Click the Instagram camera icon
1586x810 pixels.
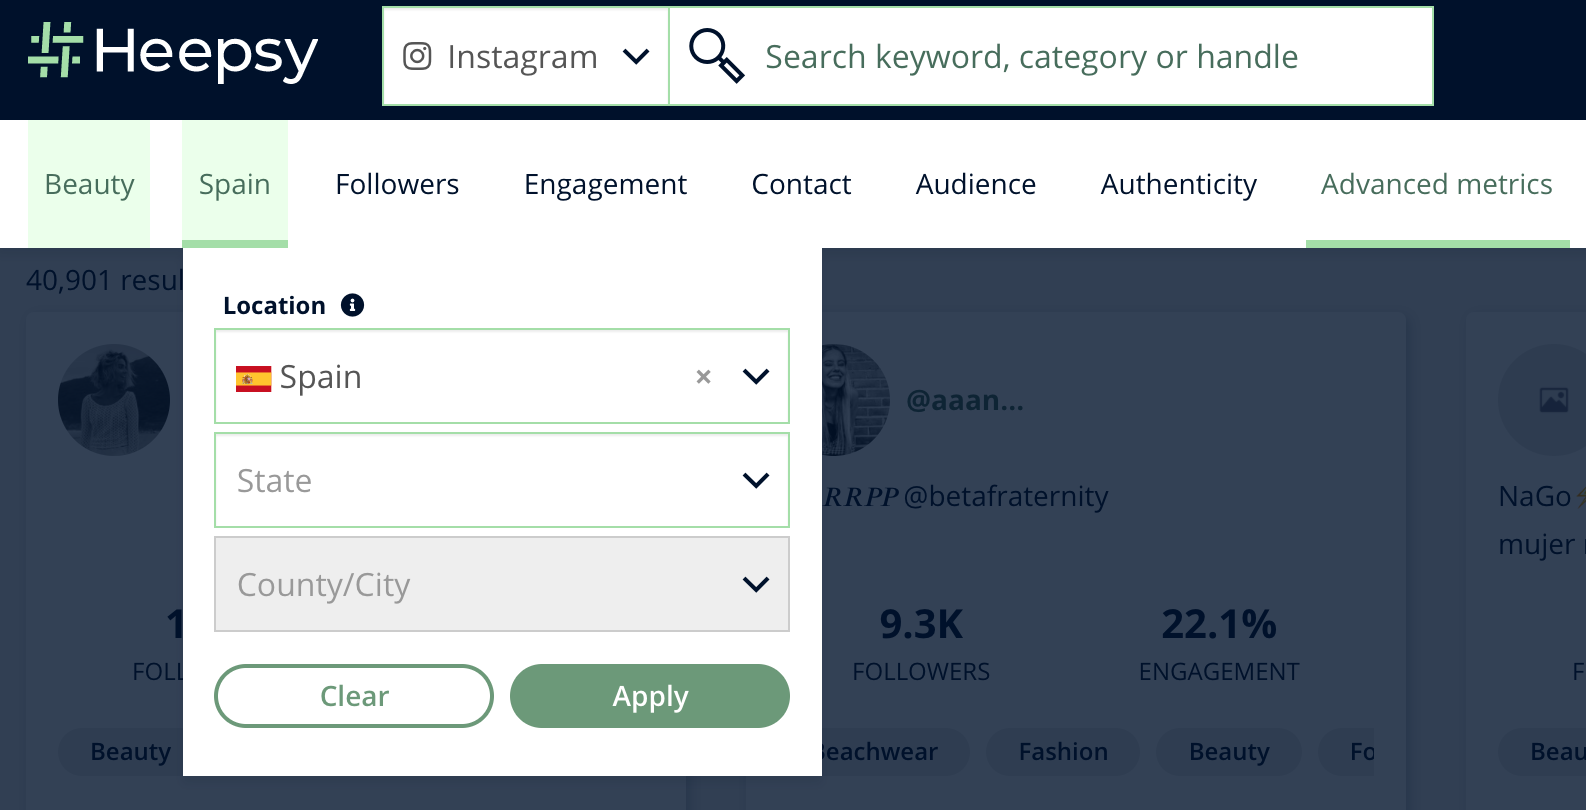[x=417, y=56]
